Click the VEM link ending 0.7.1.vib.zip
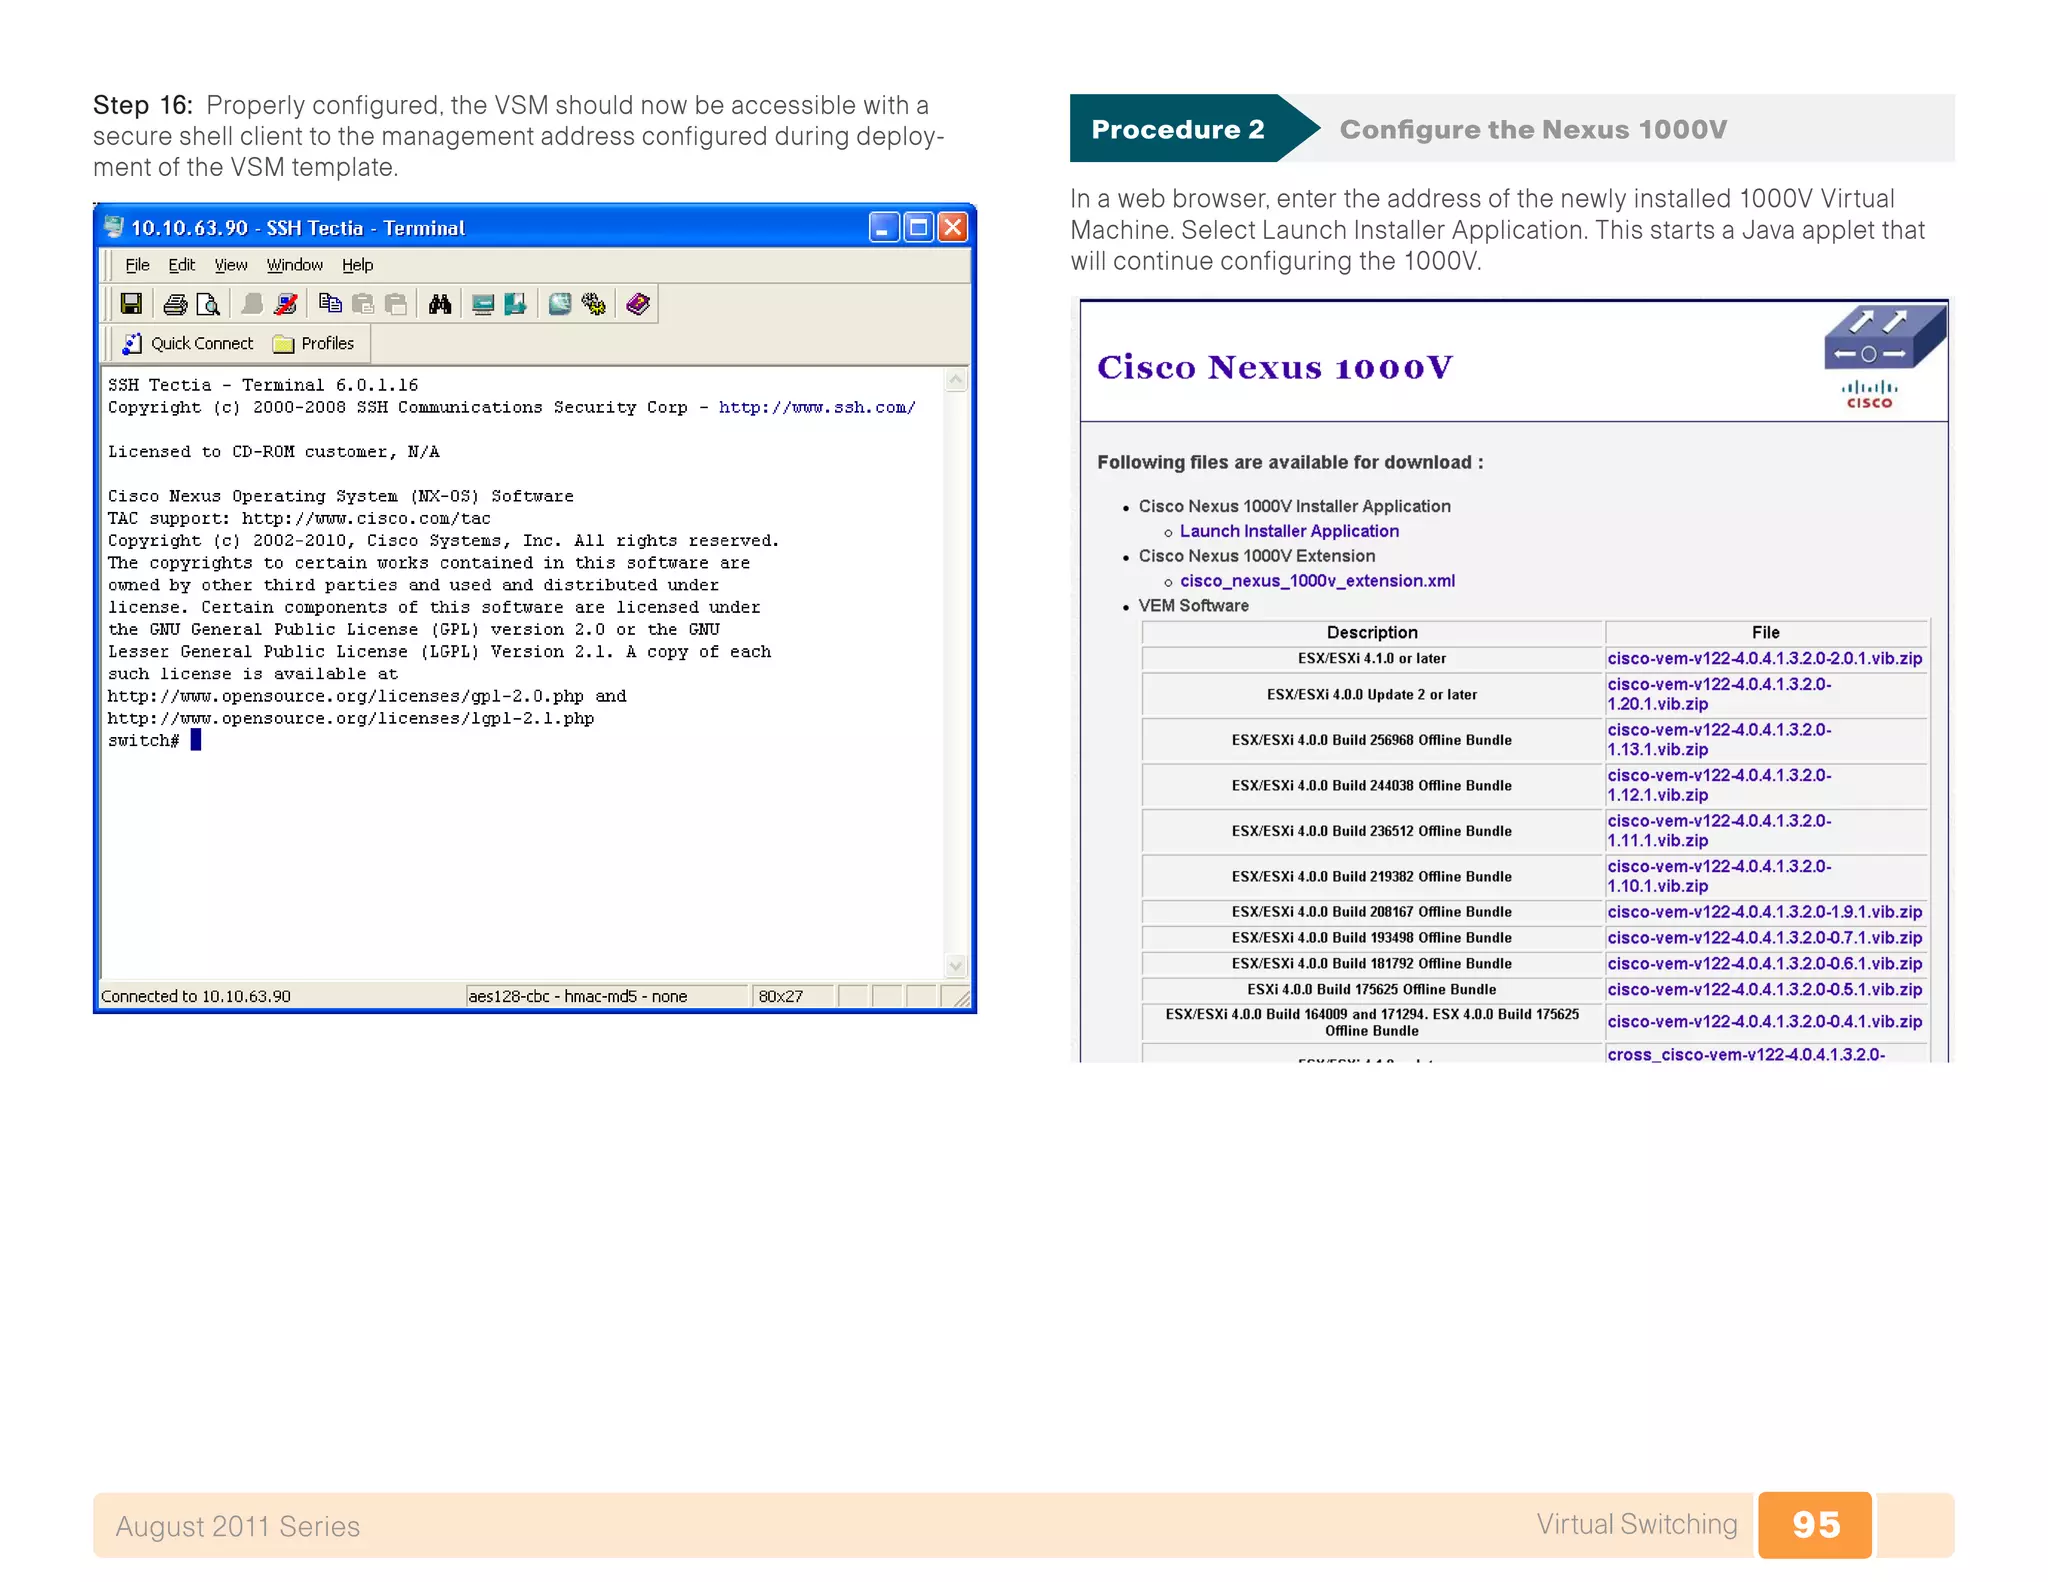The image size is (2048, 1582). [1765, 938]
